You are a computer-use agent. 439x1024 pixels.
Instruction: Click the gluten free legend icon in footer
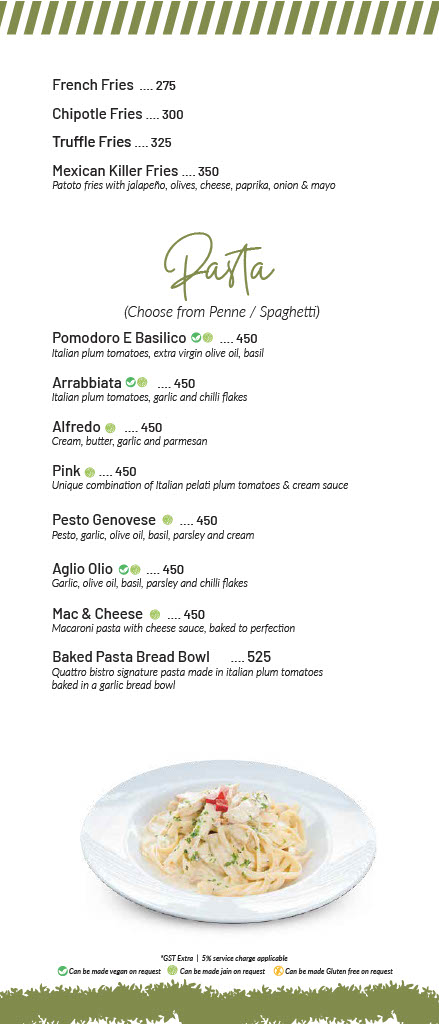point(278,971)
